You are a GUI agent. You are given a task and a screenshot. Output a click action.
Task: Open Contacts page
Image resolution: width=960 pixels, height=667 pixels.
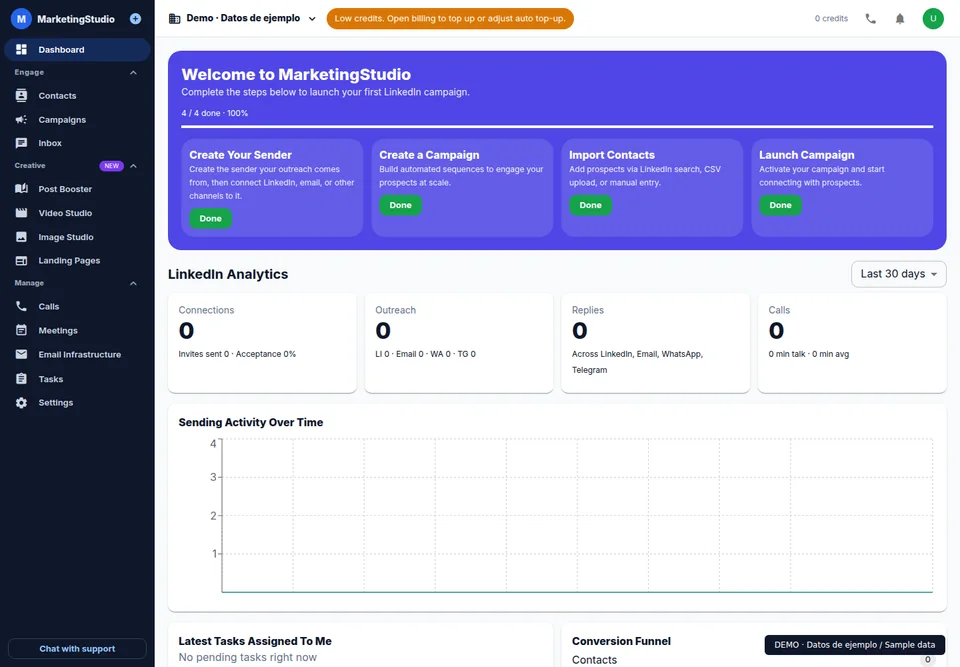77,96
